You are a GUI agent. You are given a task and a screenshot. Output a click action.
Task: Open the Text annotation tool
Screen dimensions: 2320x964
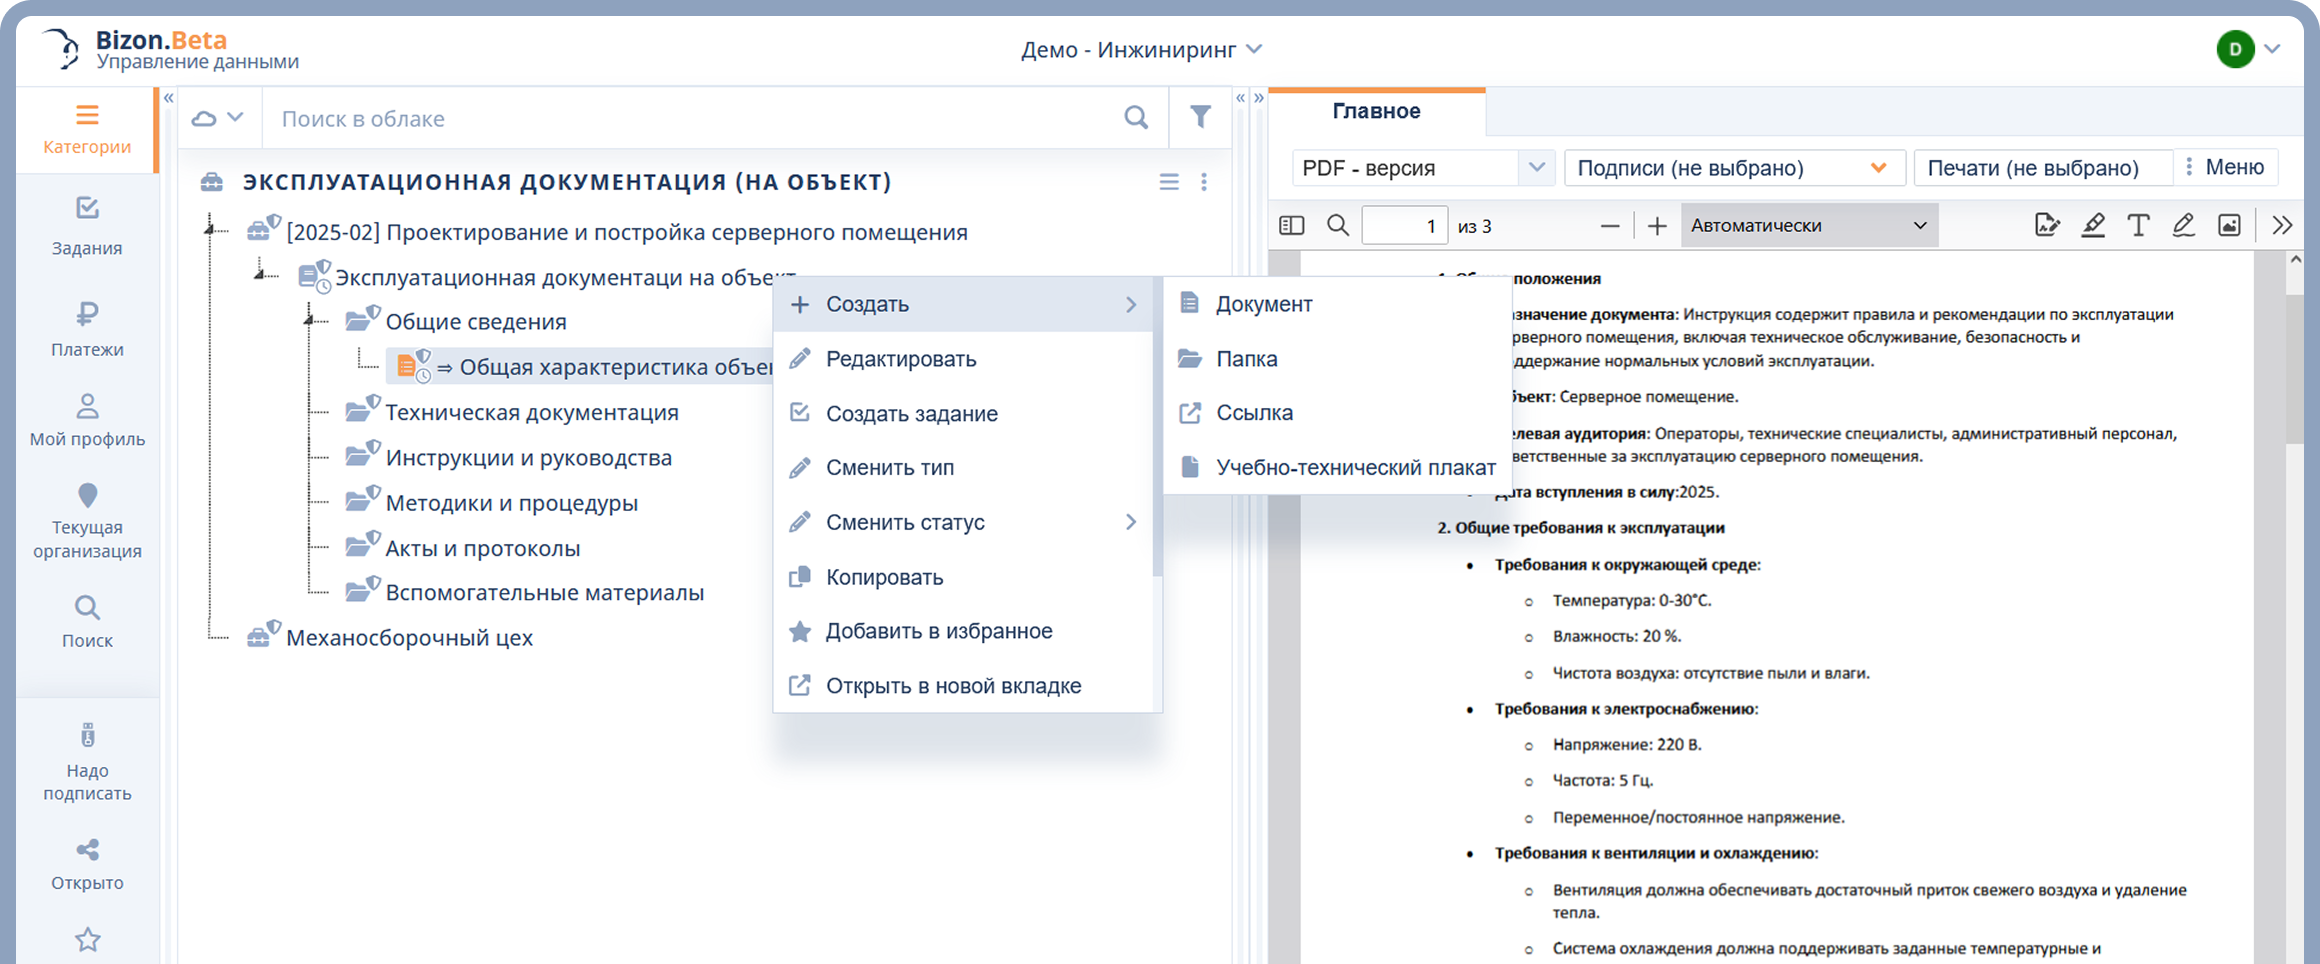[2138, 225]
